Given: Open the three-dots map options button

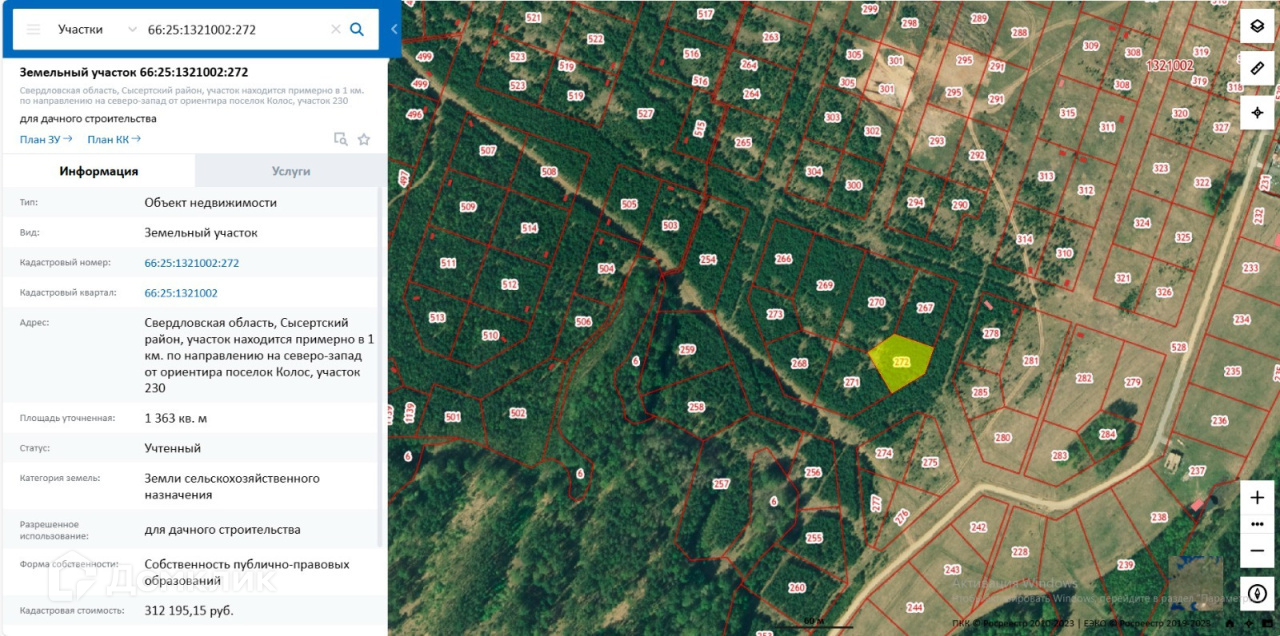Looking at the screenshot, I should (x=1257, y=524).
